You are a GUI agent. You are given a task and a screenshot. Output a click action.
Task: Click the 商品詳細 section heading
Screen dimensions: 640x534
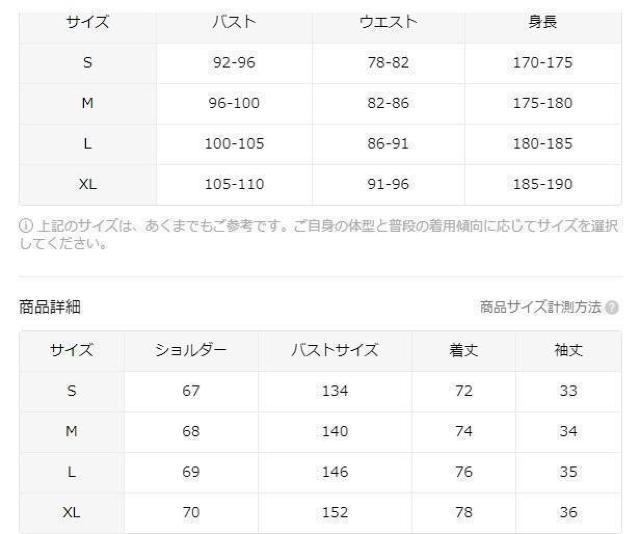50,308
